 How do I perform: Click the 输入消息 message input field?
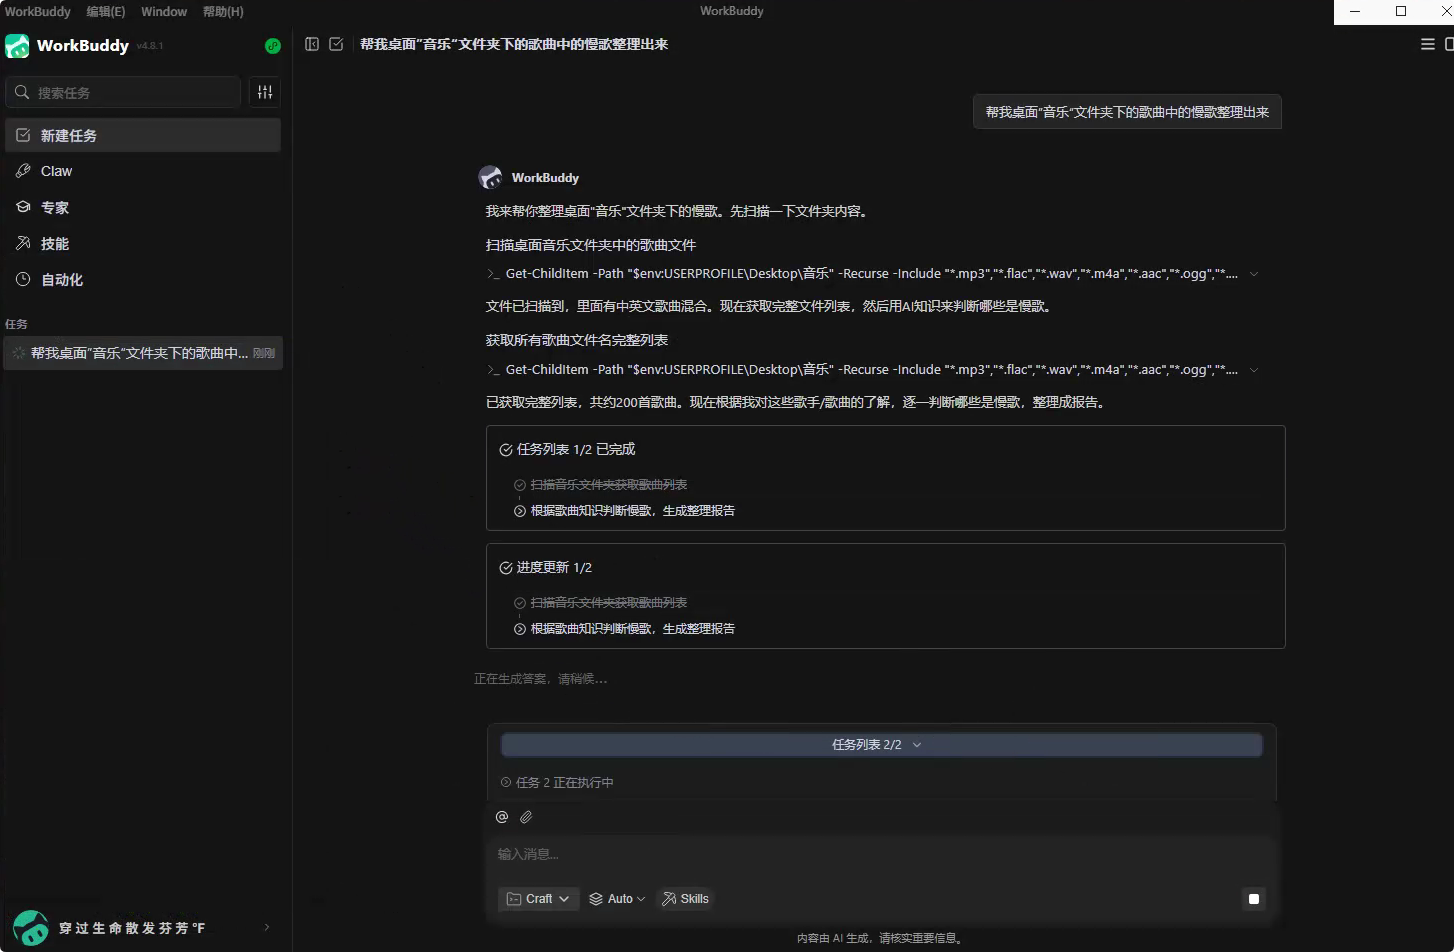point(881,854)
